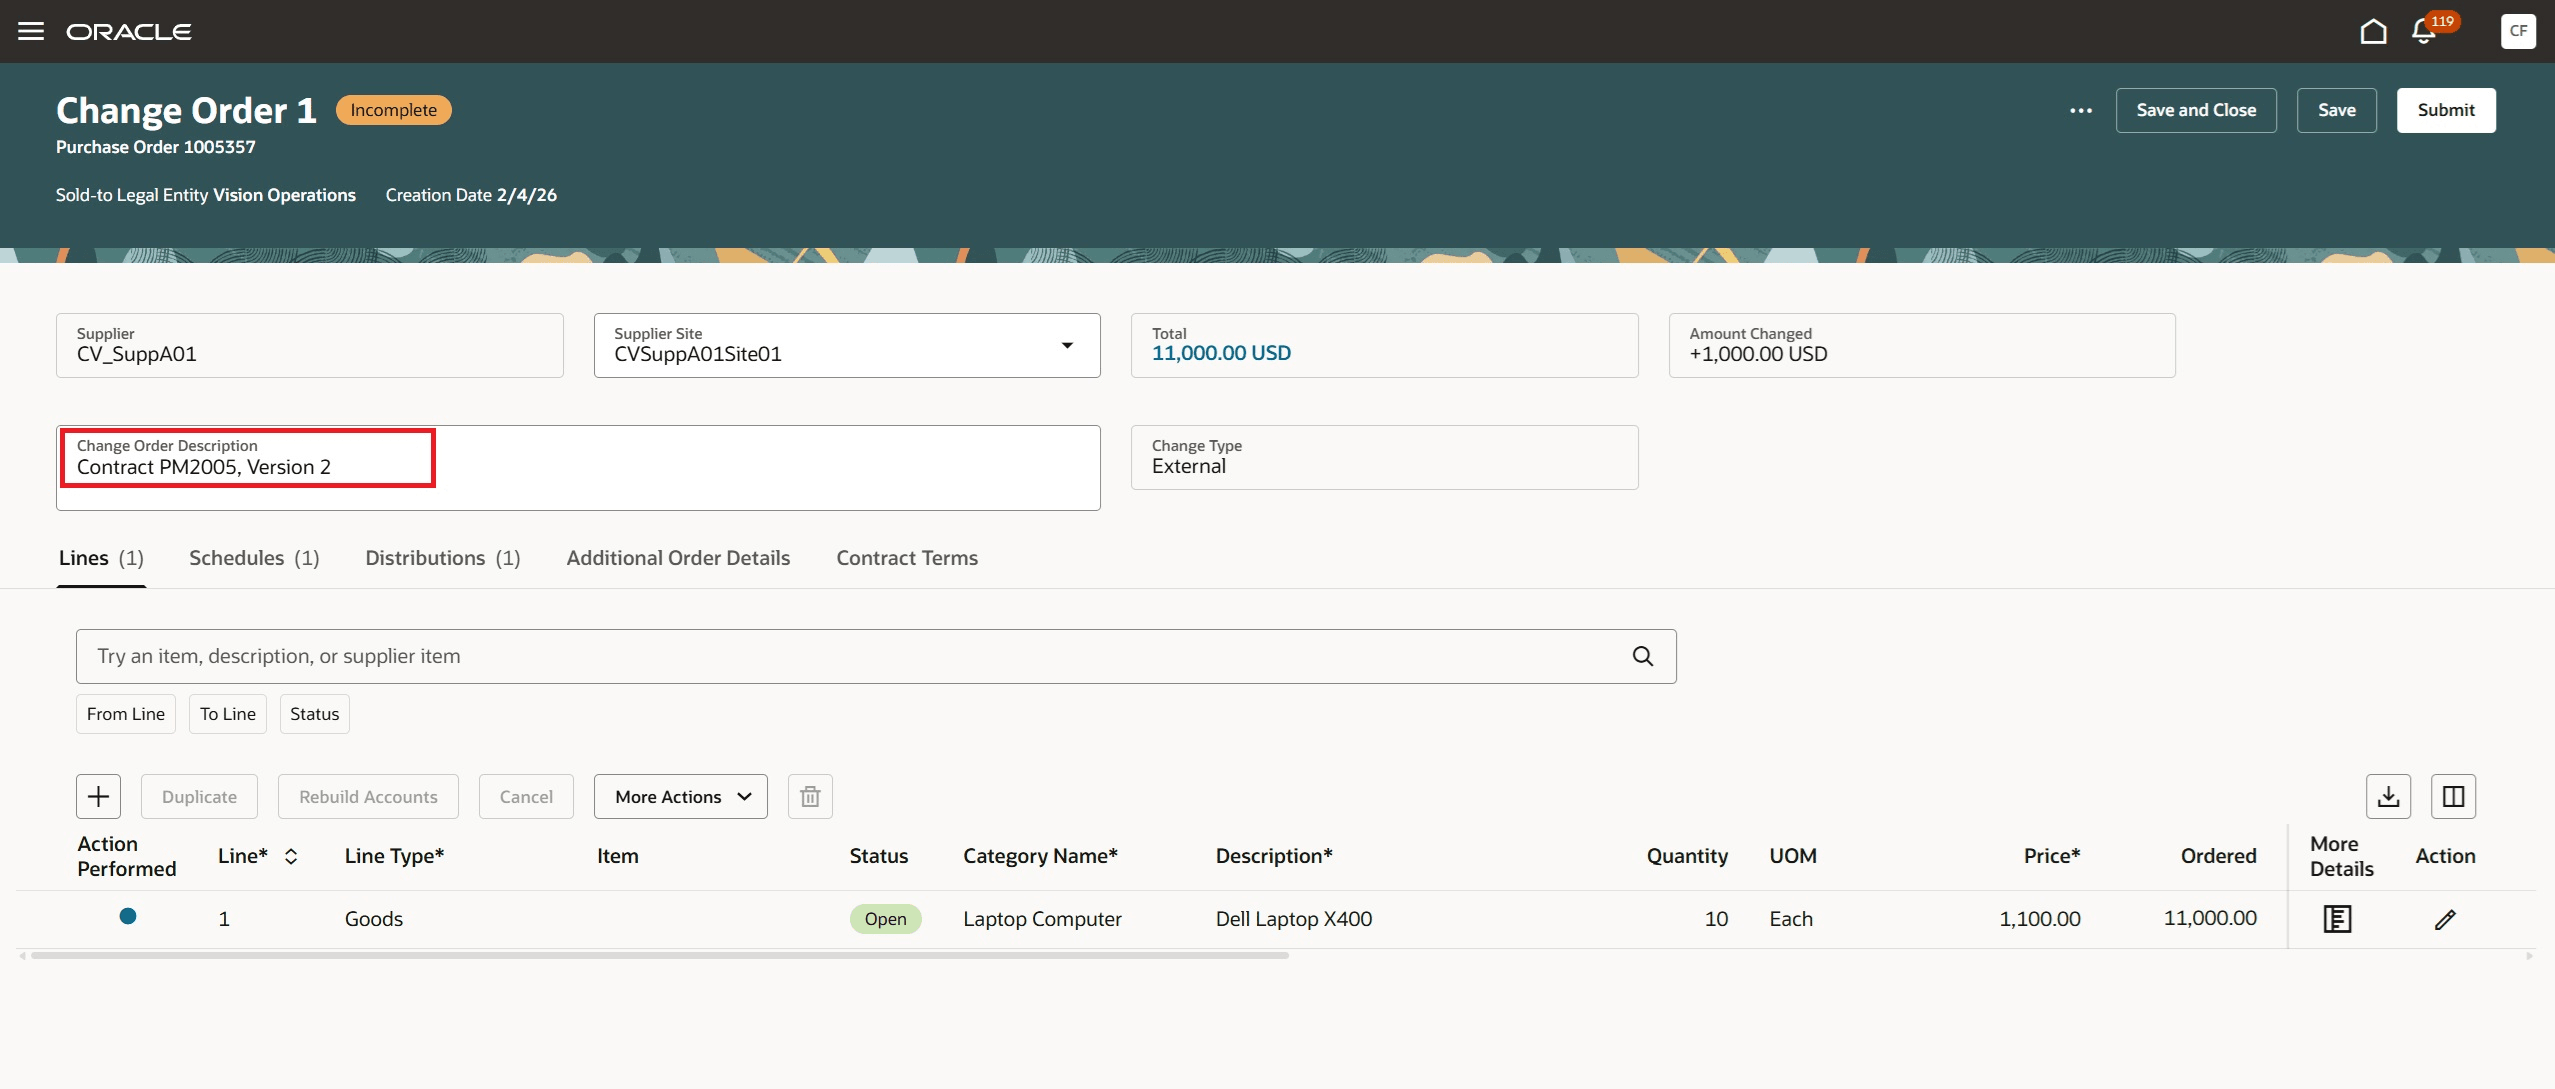This screenshot has height=1089, width=2555.
Task: Toggle the From Line filter chip
Action: click(125, 713)
